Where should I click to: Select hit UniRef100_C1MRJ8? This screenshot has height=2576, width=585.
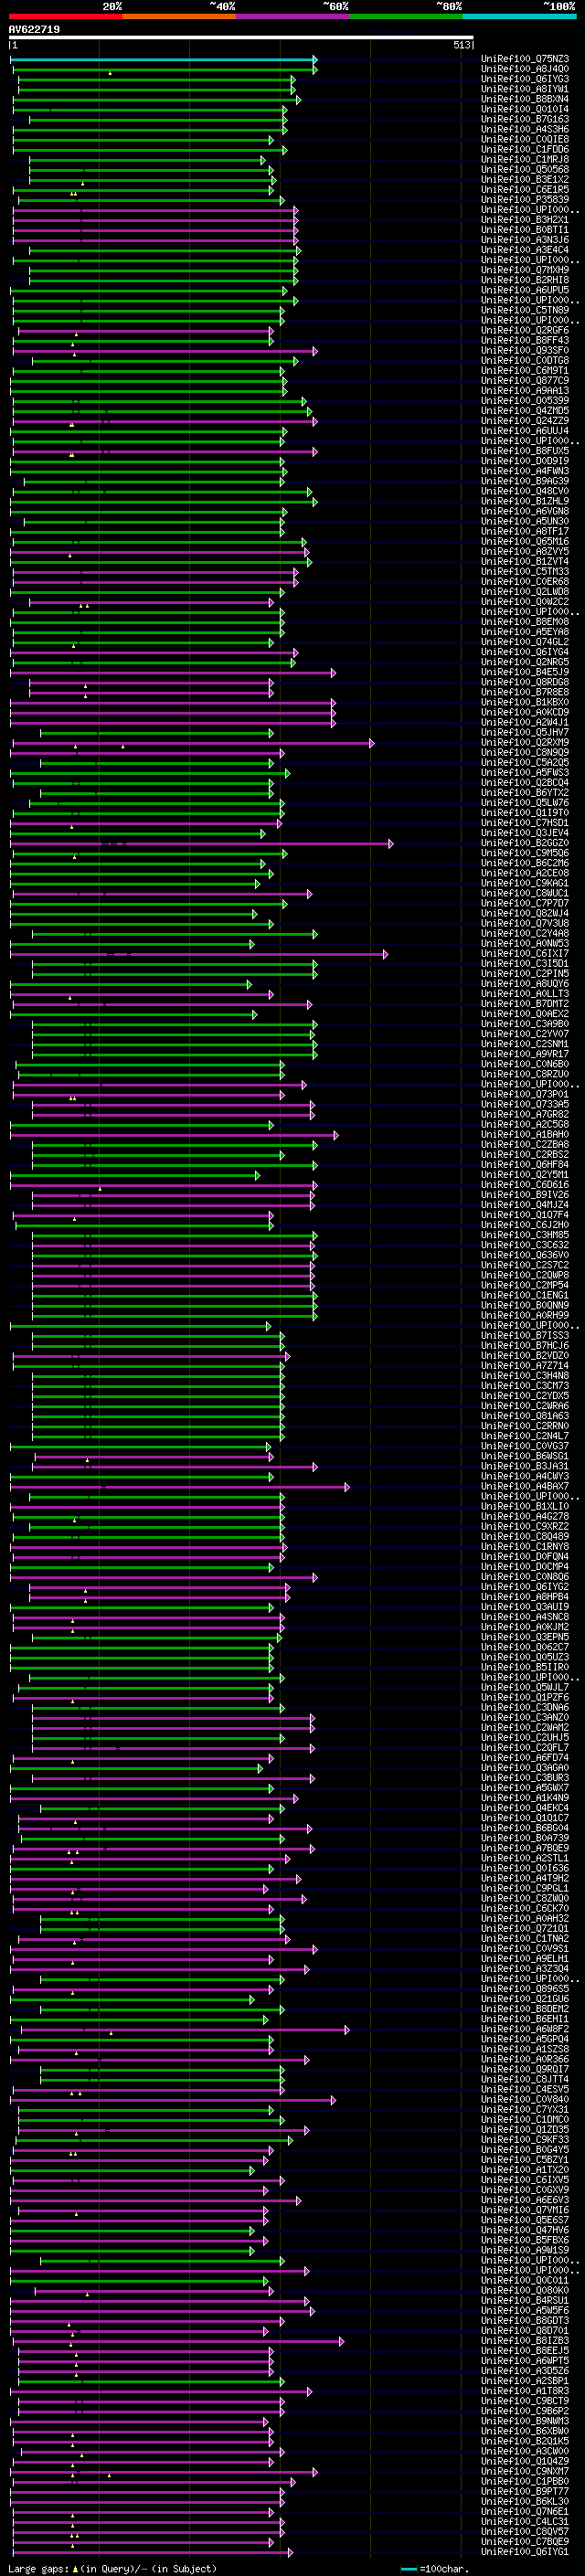coord(525,160)
